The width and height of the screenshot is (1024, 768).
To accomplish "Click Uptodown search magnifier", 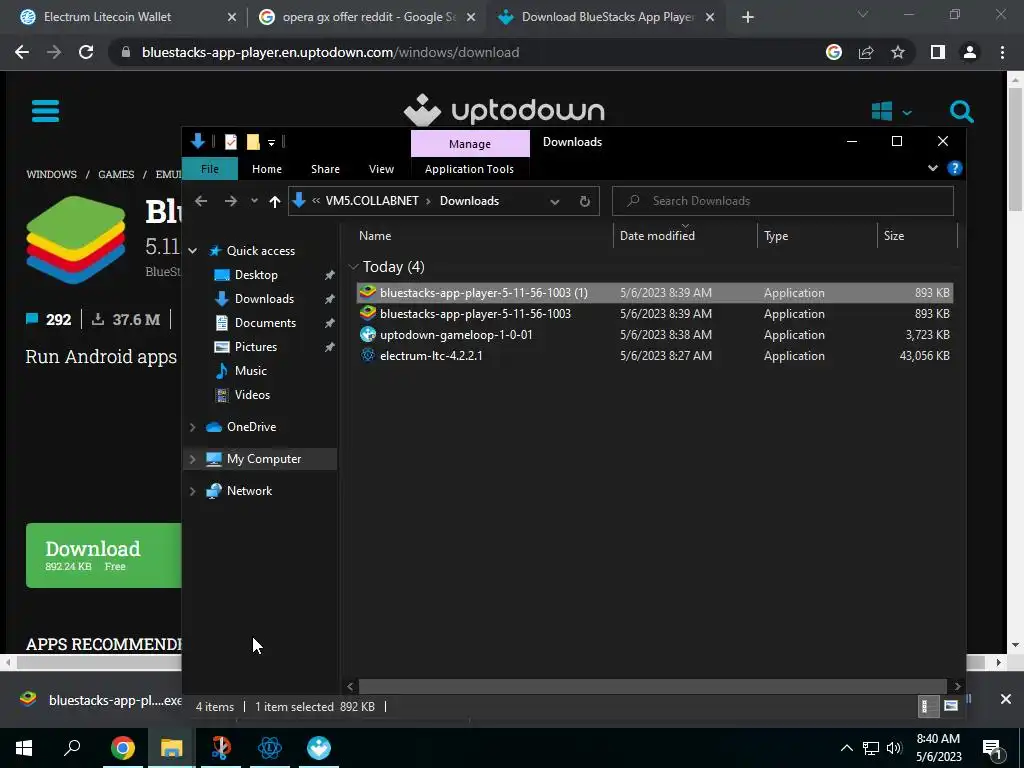I will pyautogui.click(x=961, y=112).
